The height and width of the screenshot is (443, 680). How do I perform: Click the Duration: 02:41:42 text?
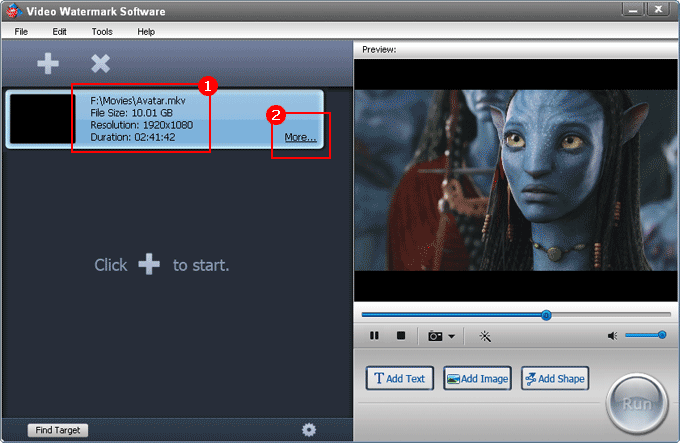[x=133, y=137]
